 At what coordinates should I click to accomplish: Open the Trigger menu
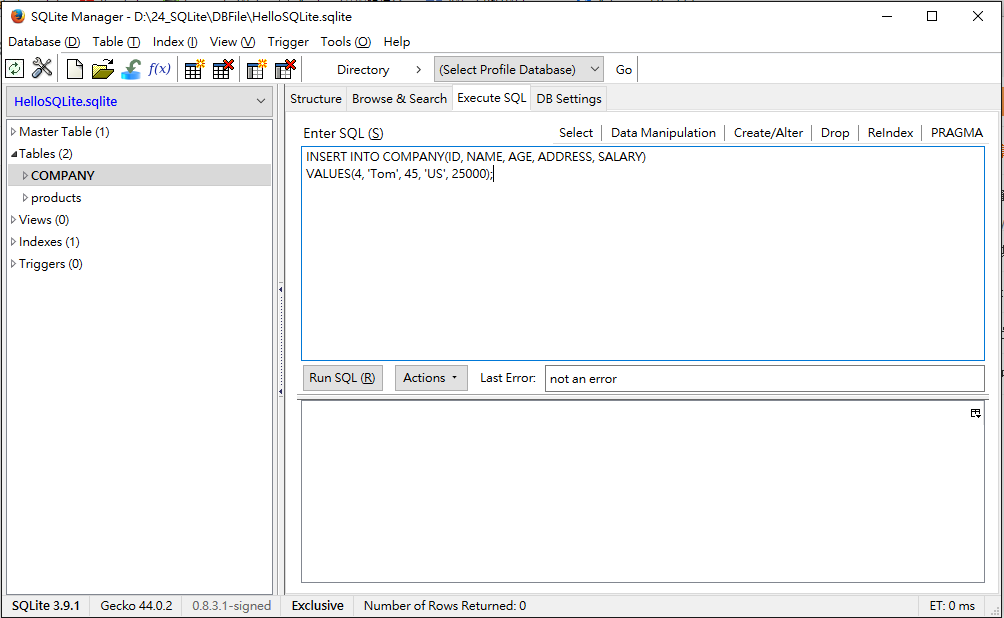point(288,42)
